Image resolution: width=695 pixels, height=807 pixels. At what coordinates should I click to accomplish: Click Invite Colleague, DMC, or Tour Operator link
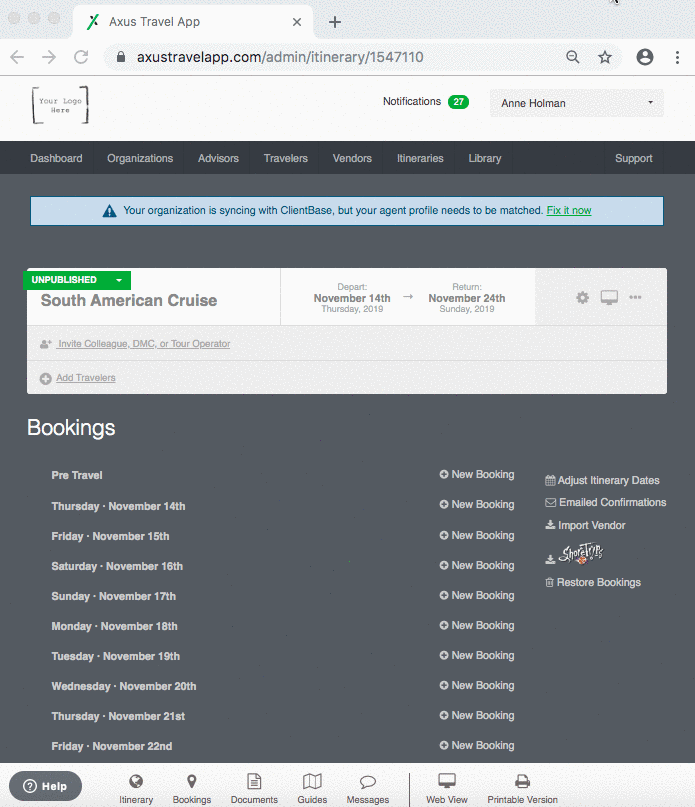coord(144,344)
